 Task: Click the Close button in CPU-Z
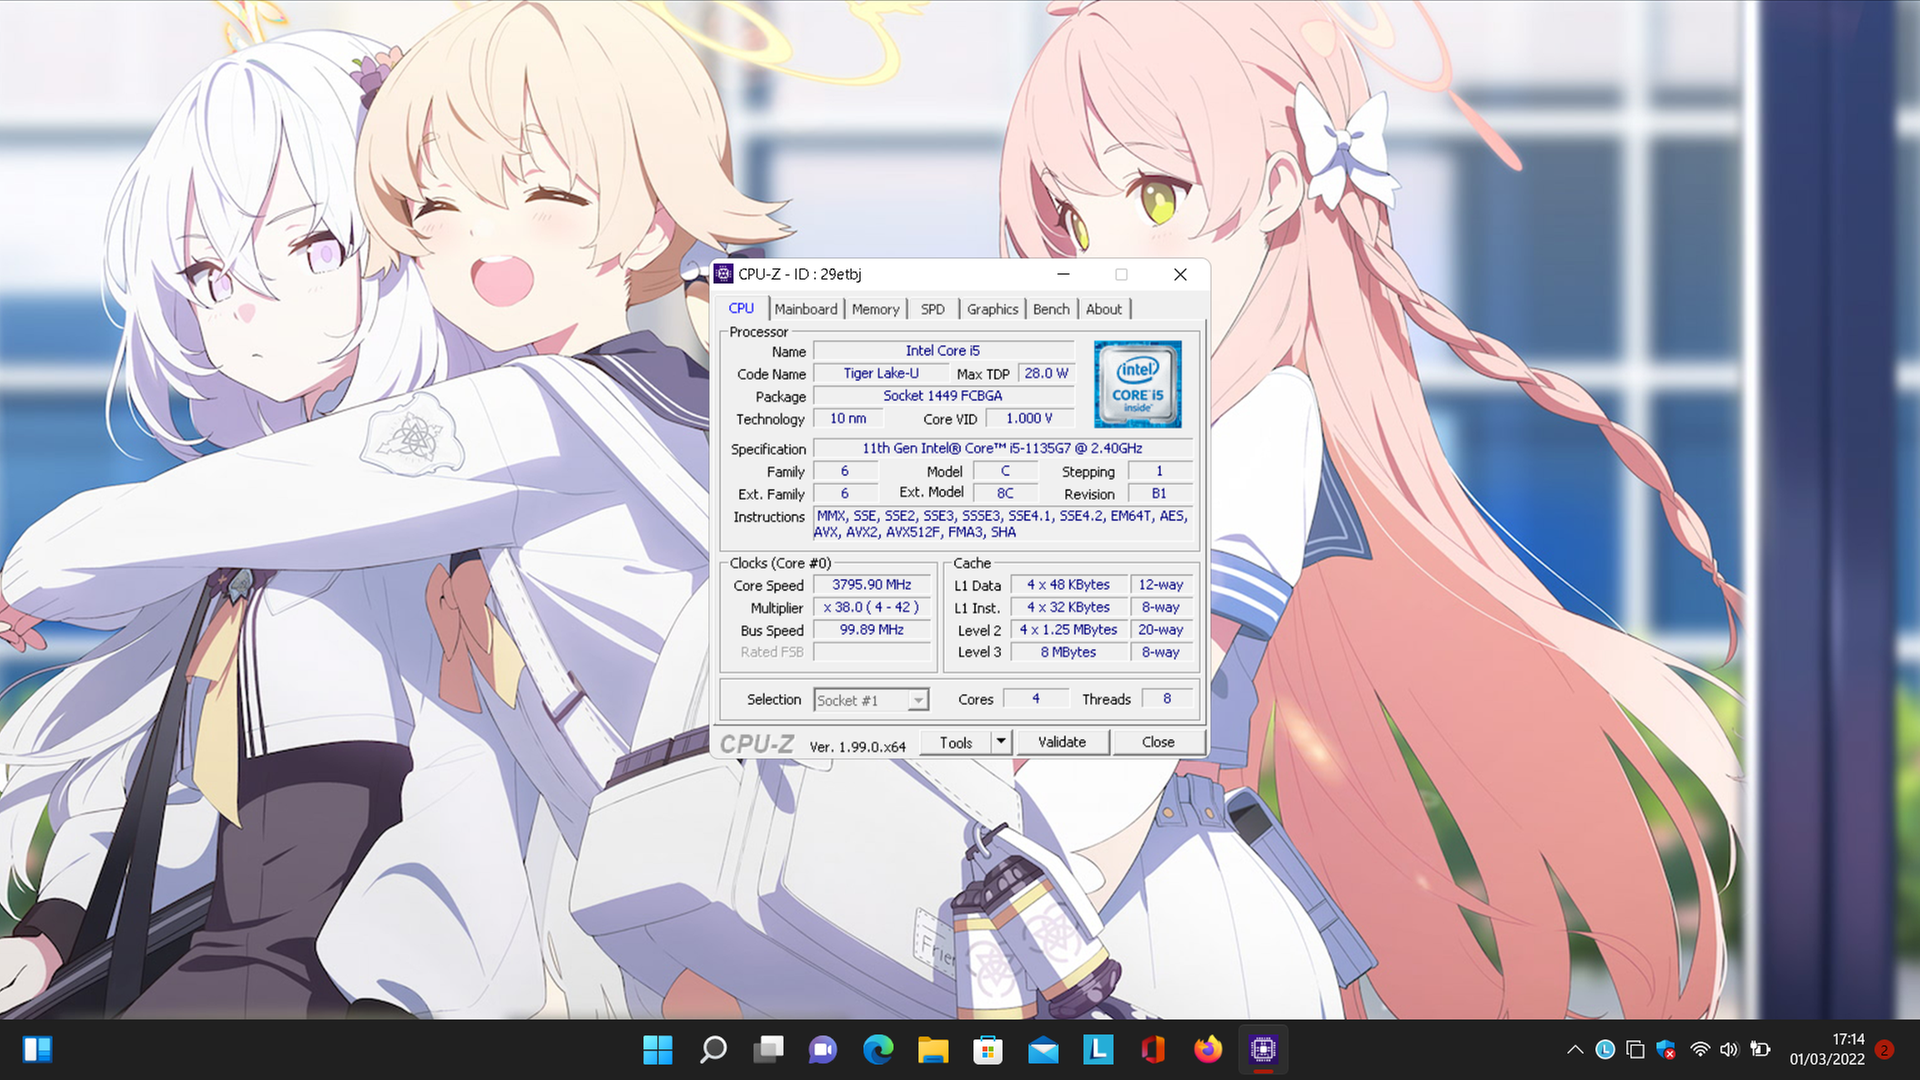pos(1158,742)
